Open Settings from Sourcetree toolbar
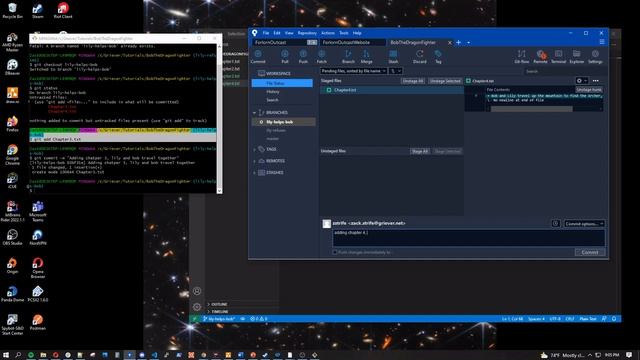Viewport: 640px width, 360px height. coord(595,56)
